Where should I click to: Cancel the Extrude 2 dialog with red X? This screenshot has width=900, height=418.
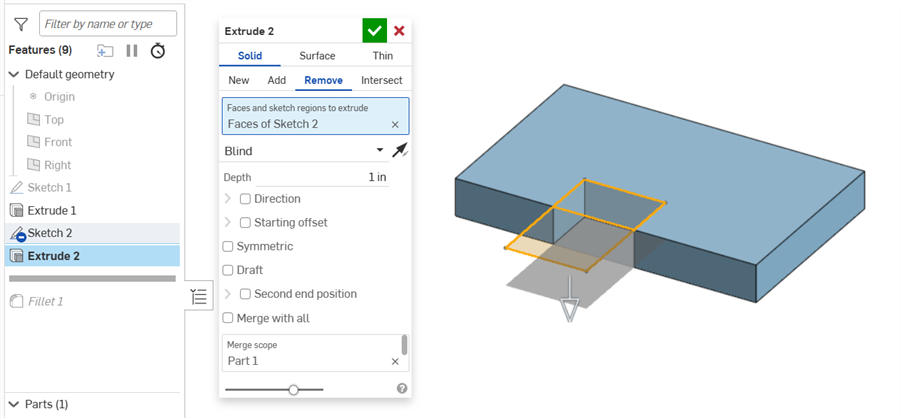pos(399,31)
